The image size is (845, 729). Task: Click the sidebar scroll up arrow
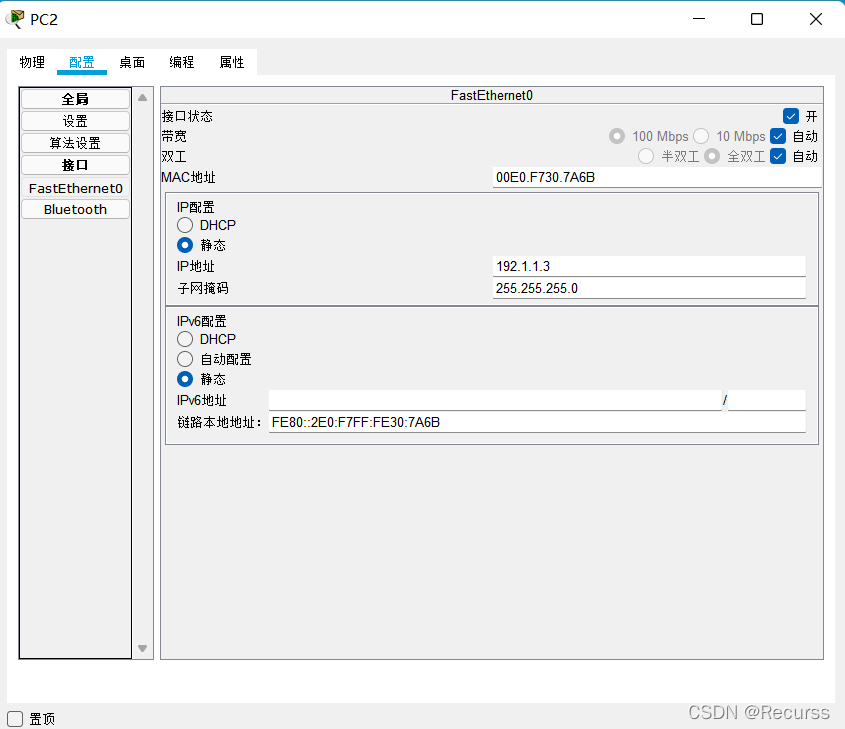[x=143, y=98]
